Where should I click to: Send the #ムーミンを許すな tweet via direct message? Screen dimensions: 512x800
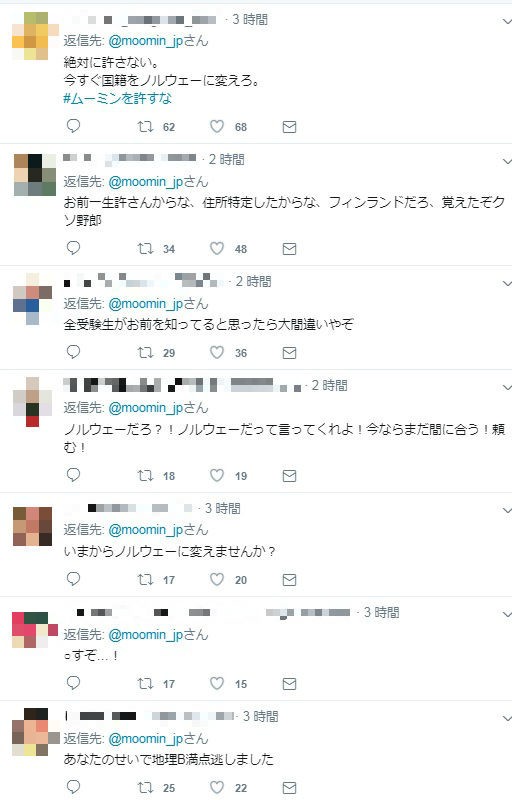click(x=289, y=127)
